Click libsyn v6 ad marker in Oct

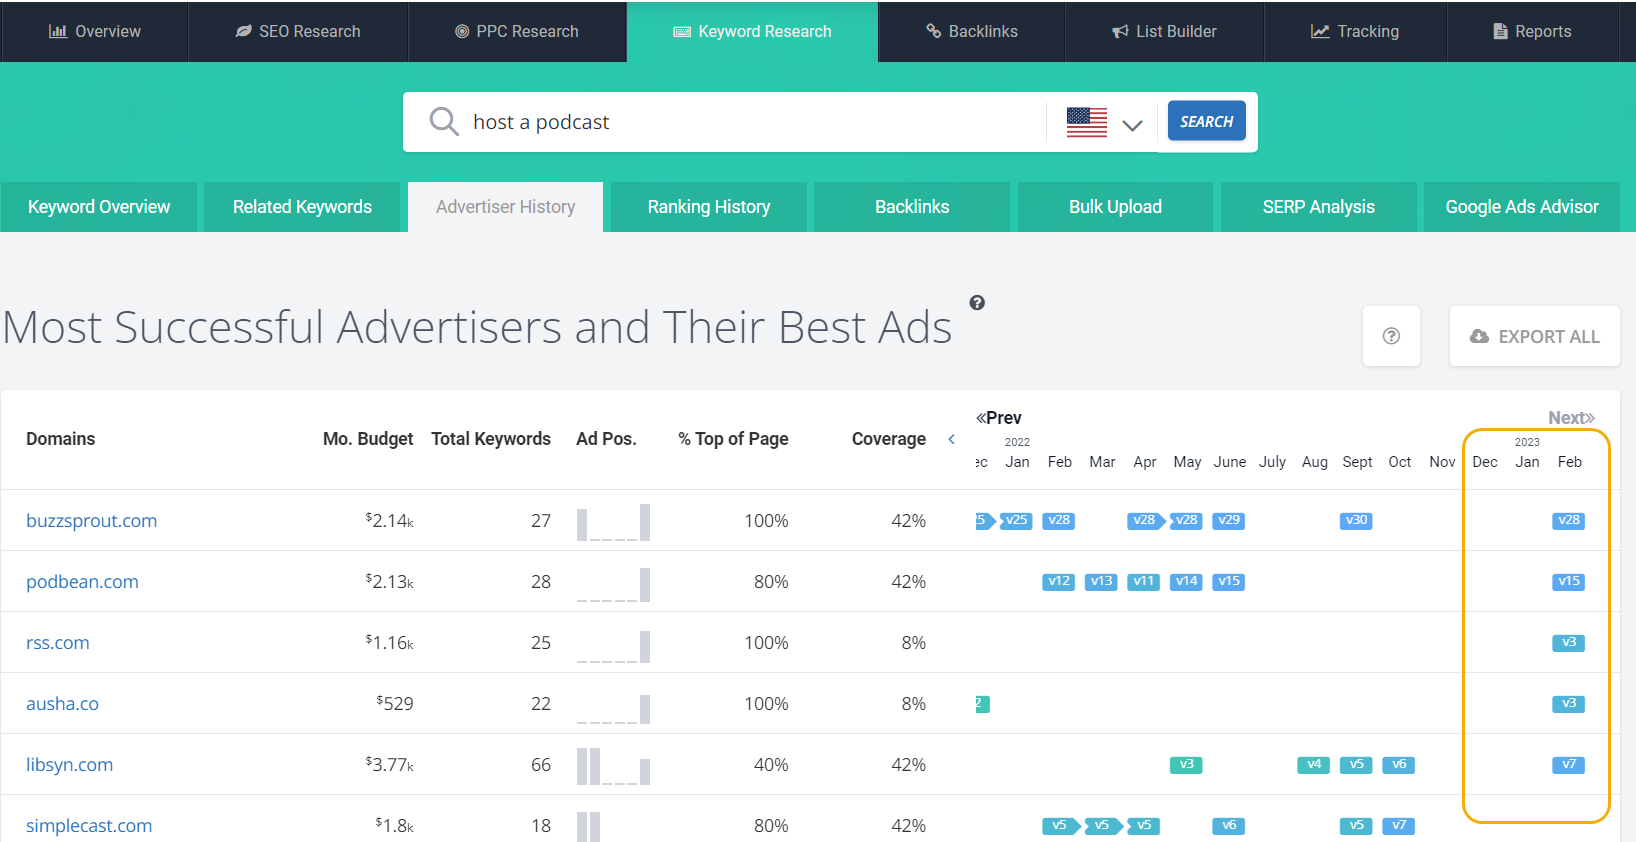coord(1399,764)
